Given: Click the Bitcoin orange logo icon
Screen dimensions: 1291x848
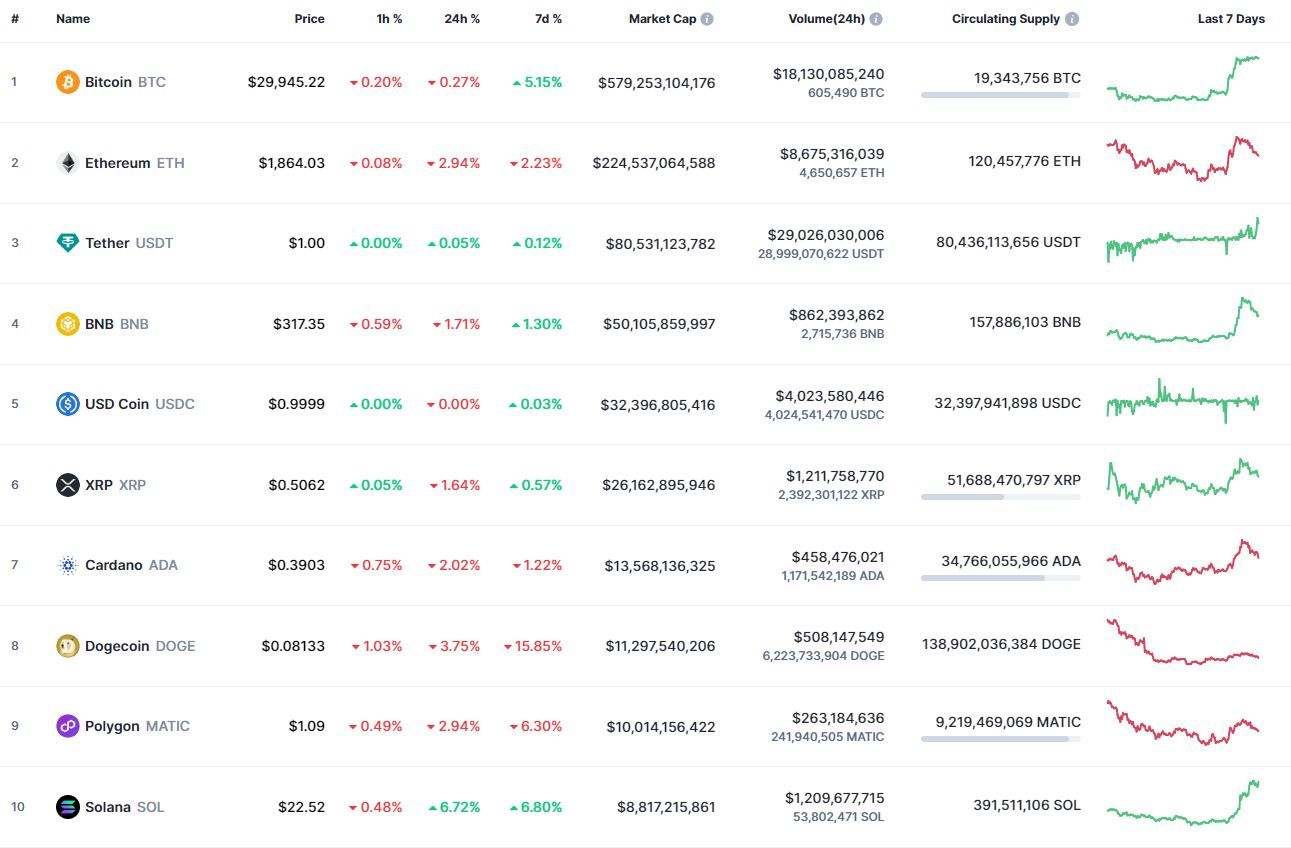Looking at the screenshot, I should [67, 82].
